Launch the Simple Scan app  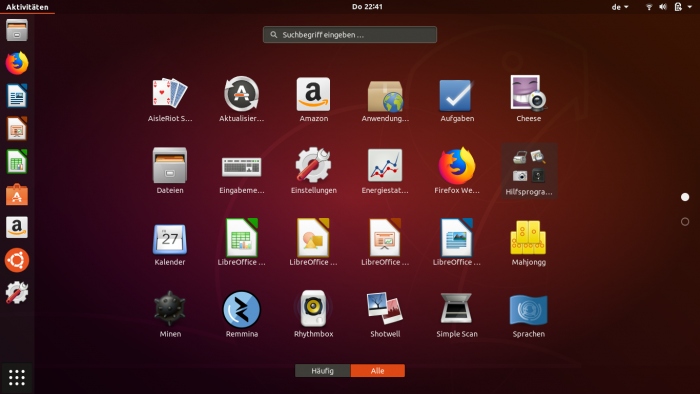coord(457,315)
